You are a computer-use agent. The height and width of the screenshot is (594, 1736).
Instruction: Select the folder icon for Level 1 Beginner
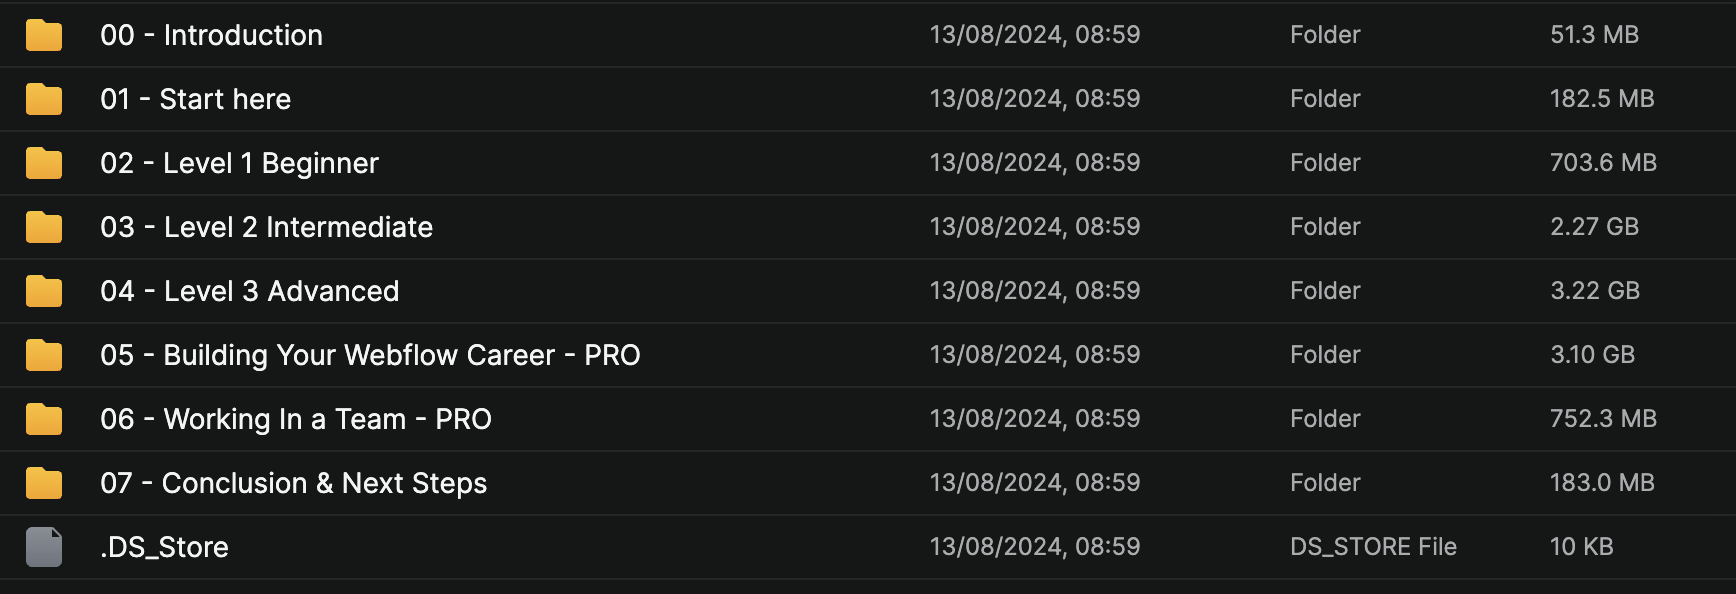coord(44,163)
